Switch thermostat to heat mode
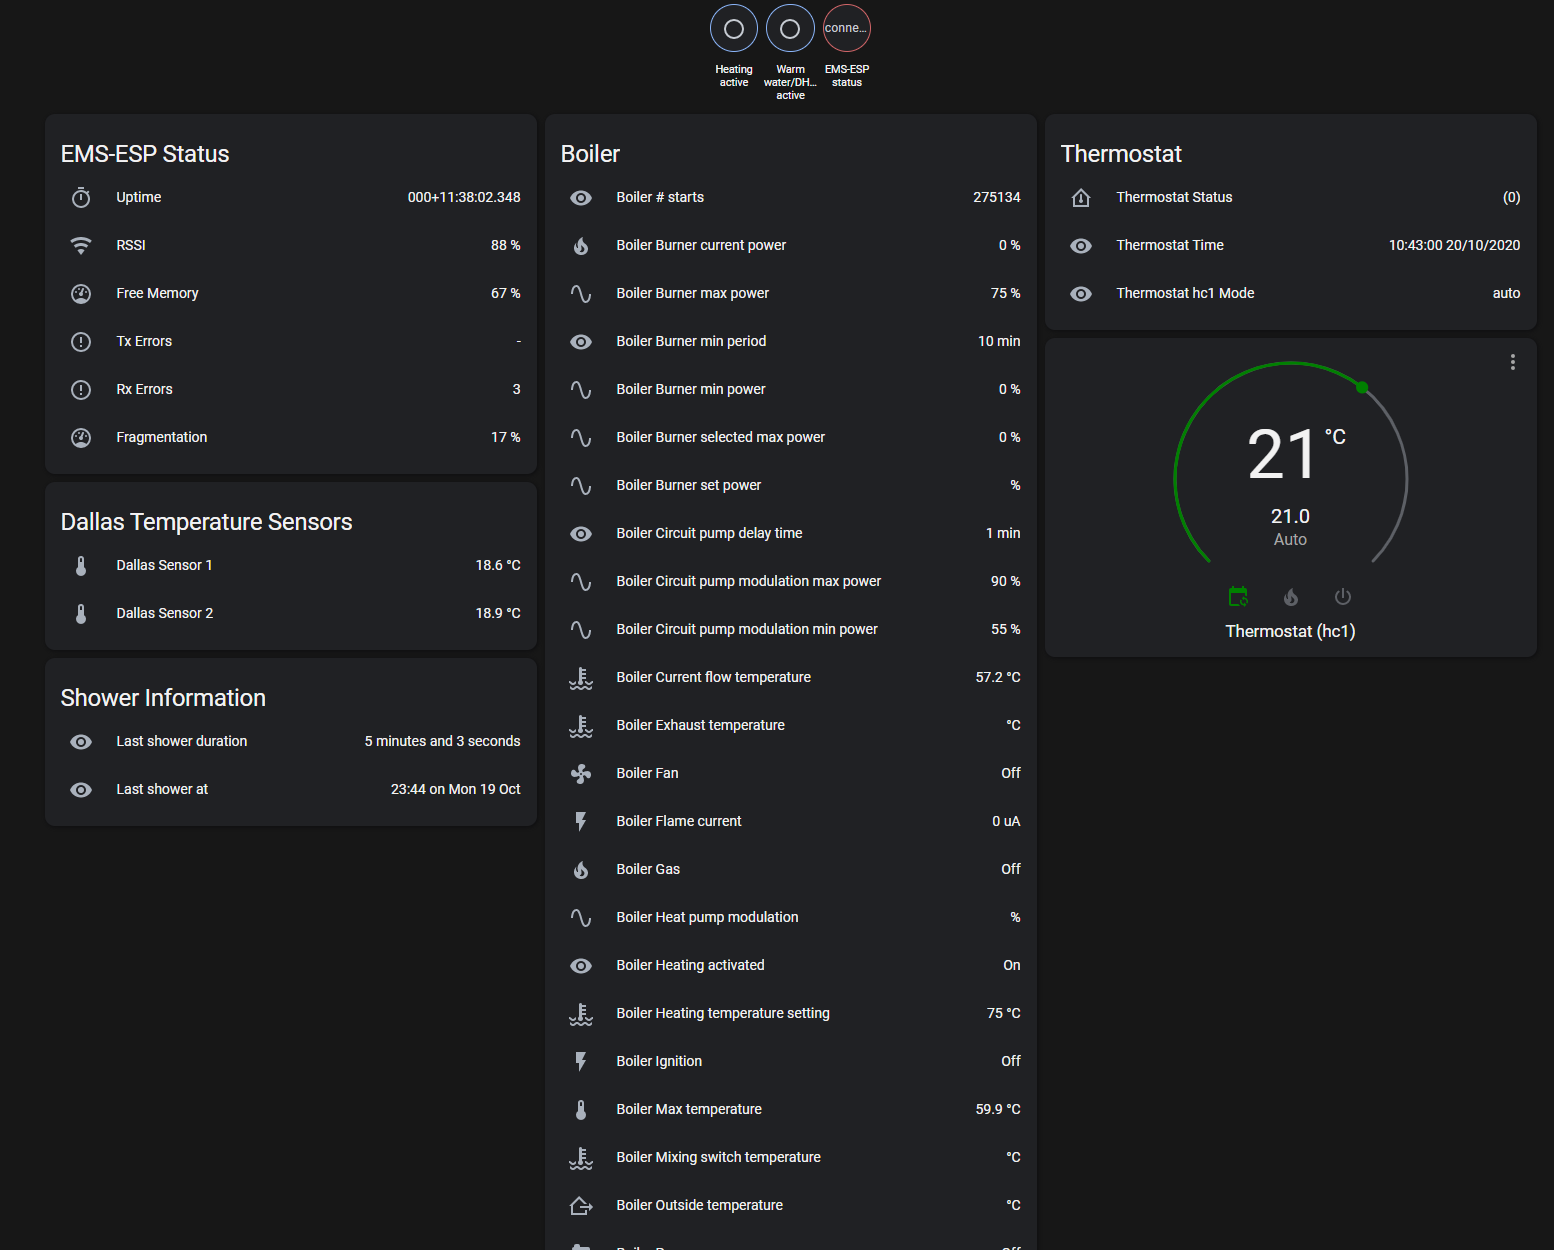Image resolution: width=1554 pixels, height=1250 pixels. tap(1291, 597)
